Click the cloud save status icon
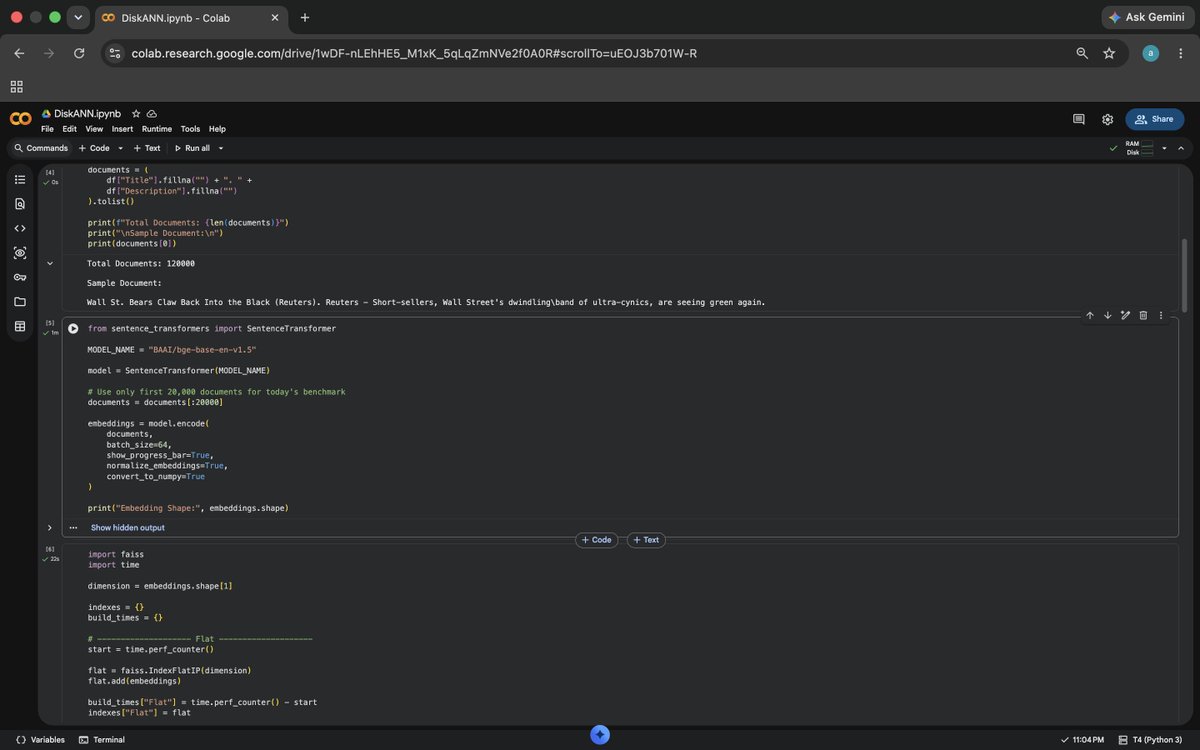1200x750 pixels. click(152, 114)
